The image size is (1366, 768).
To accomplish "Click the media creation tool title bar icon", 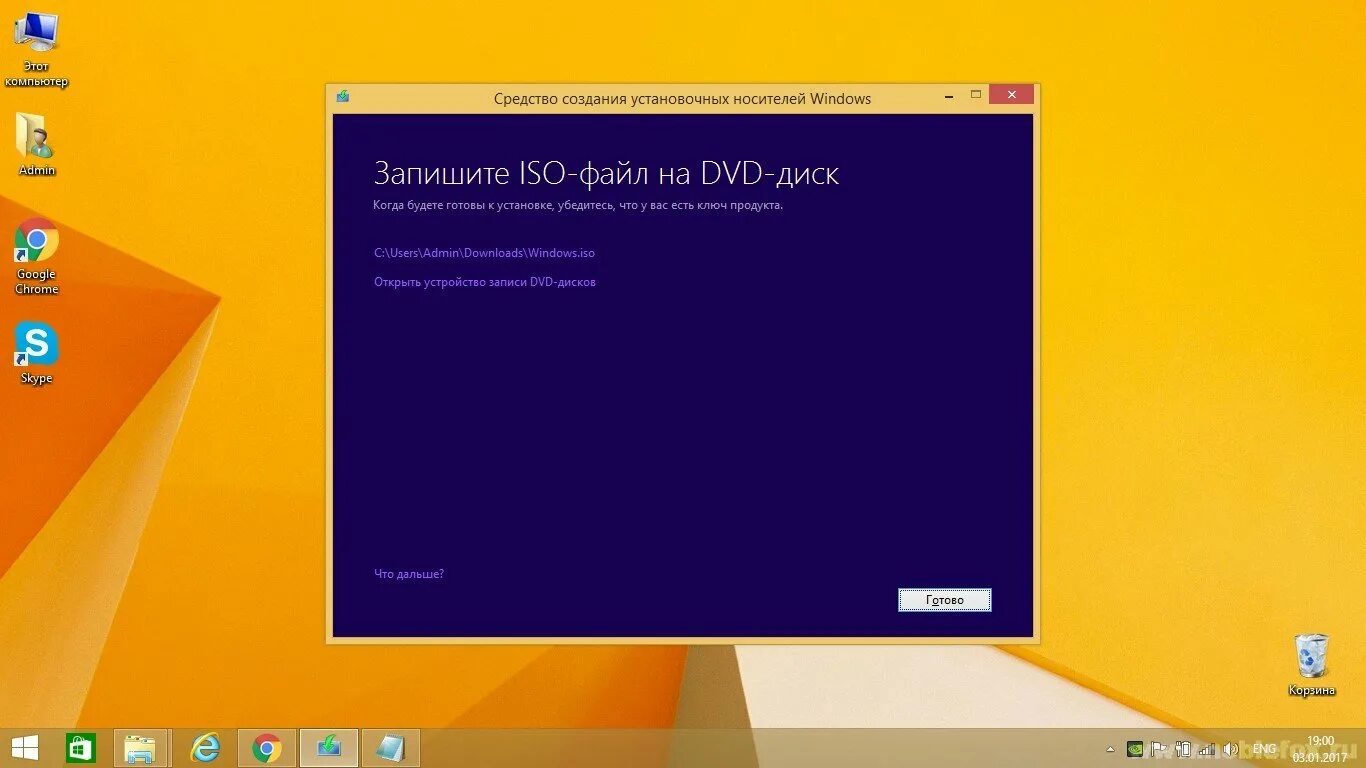I will coord(343,97).
